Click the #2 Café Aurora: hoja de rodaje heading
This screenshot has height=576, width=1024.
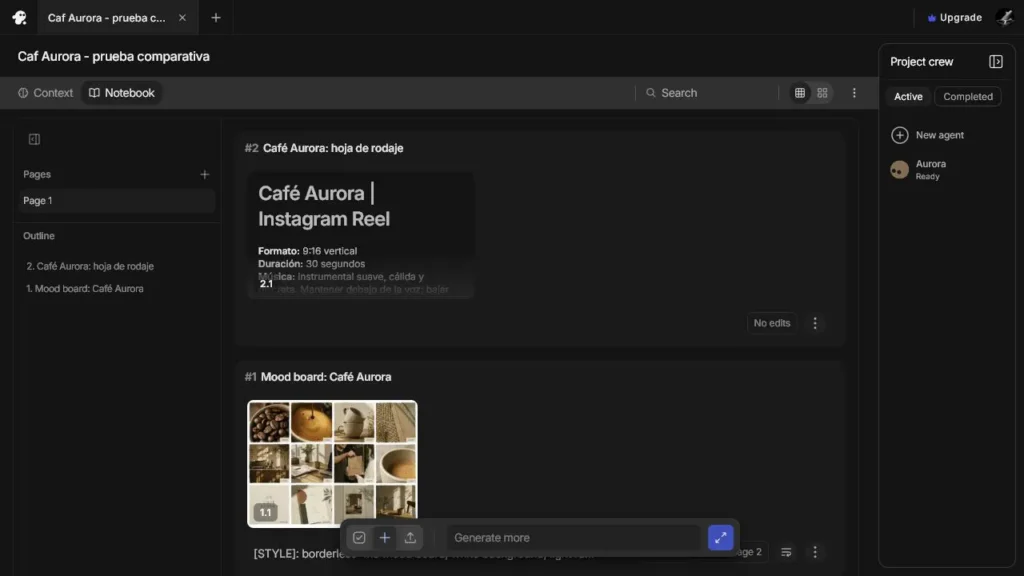click(x=324, y=148)
